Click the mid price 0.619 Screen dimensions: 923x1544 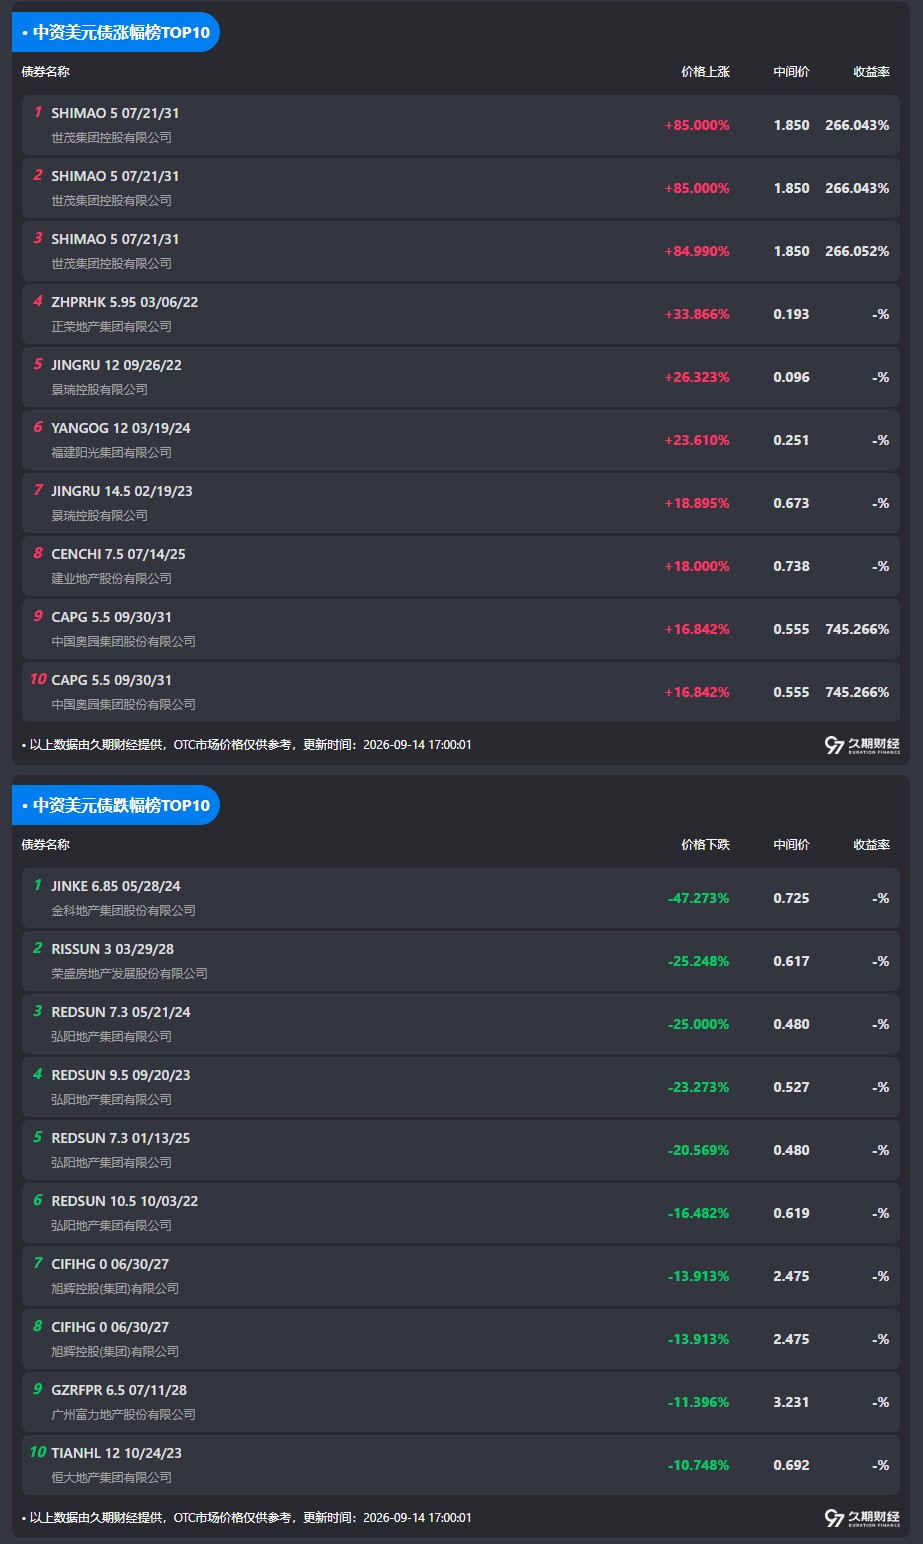coord(791,1213)
